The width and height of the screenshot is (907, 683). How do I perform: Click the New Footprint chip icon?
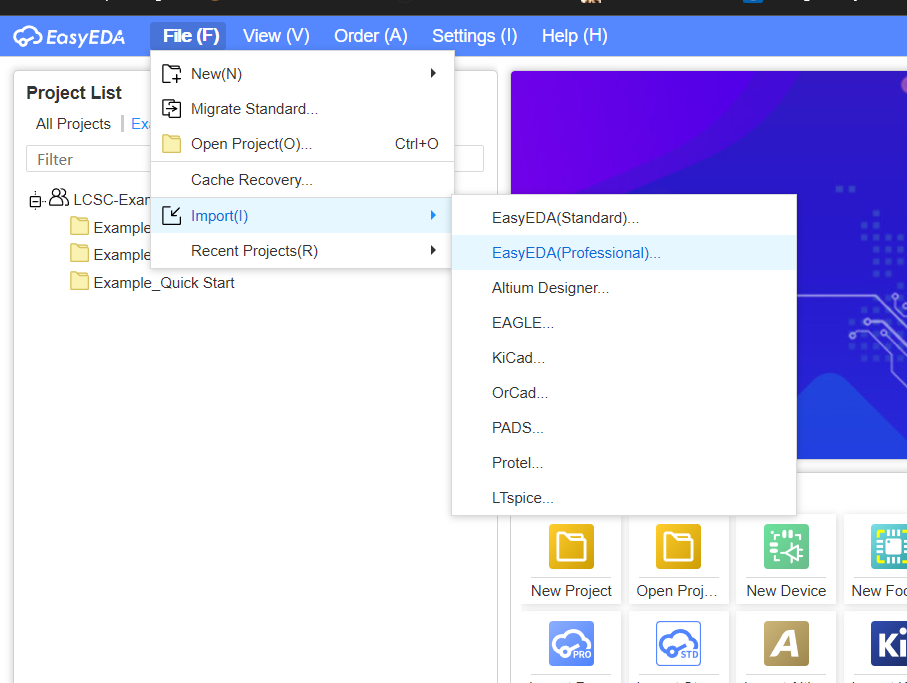coord(889,547)
